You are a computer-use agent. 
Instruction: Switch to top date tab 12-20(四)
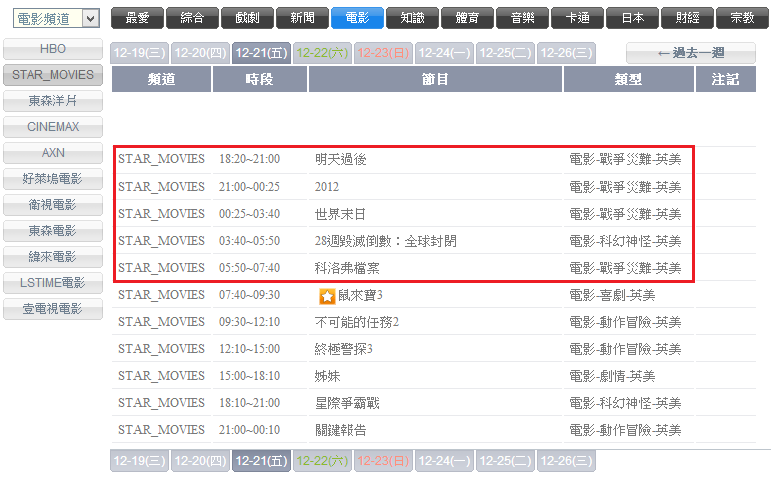(201, 53)
